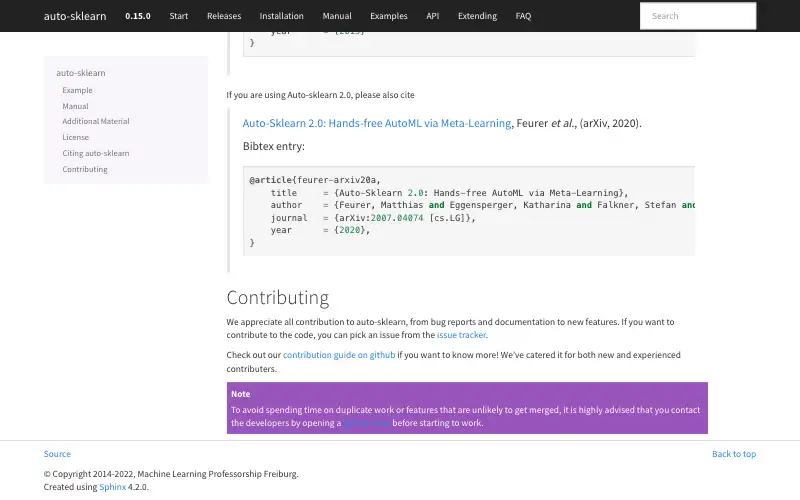
Task: Click the Contributing section heading
Action: [278, 297]
